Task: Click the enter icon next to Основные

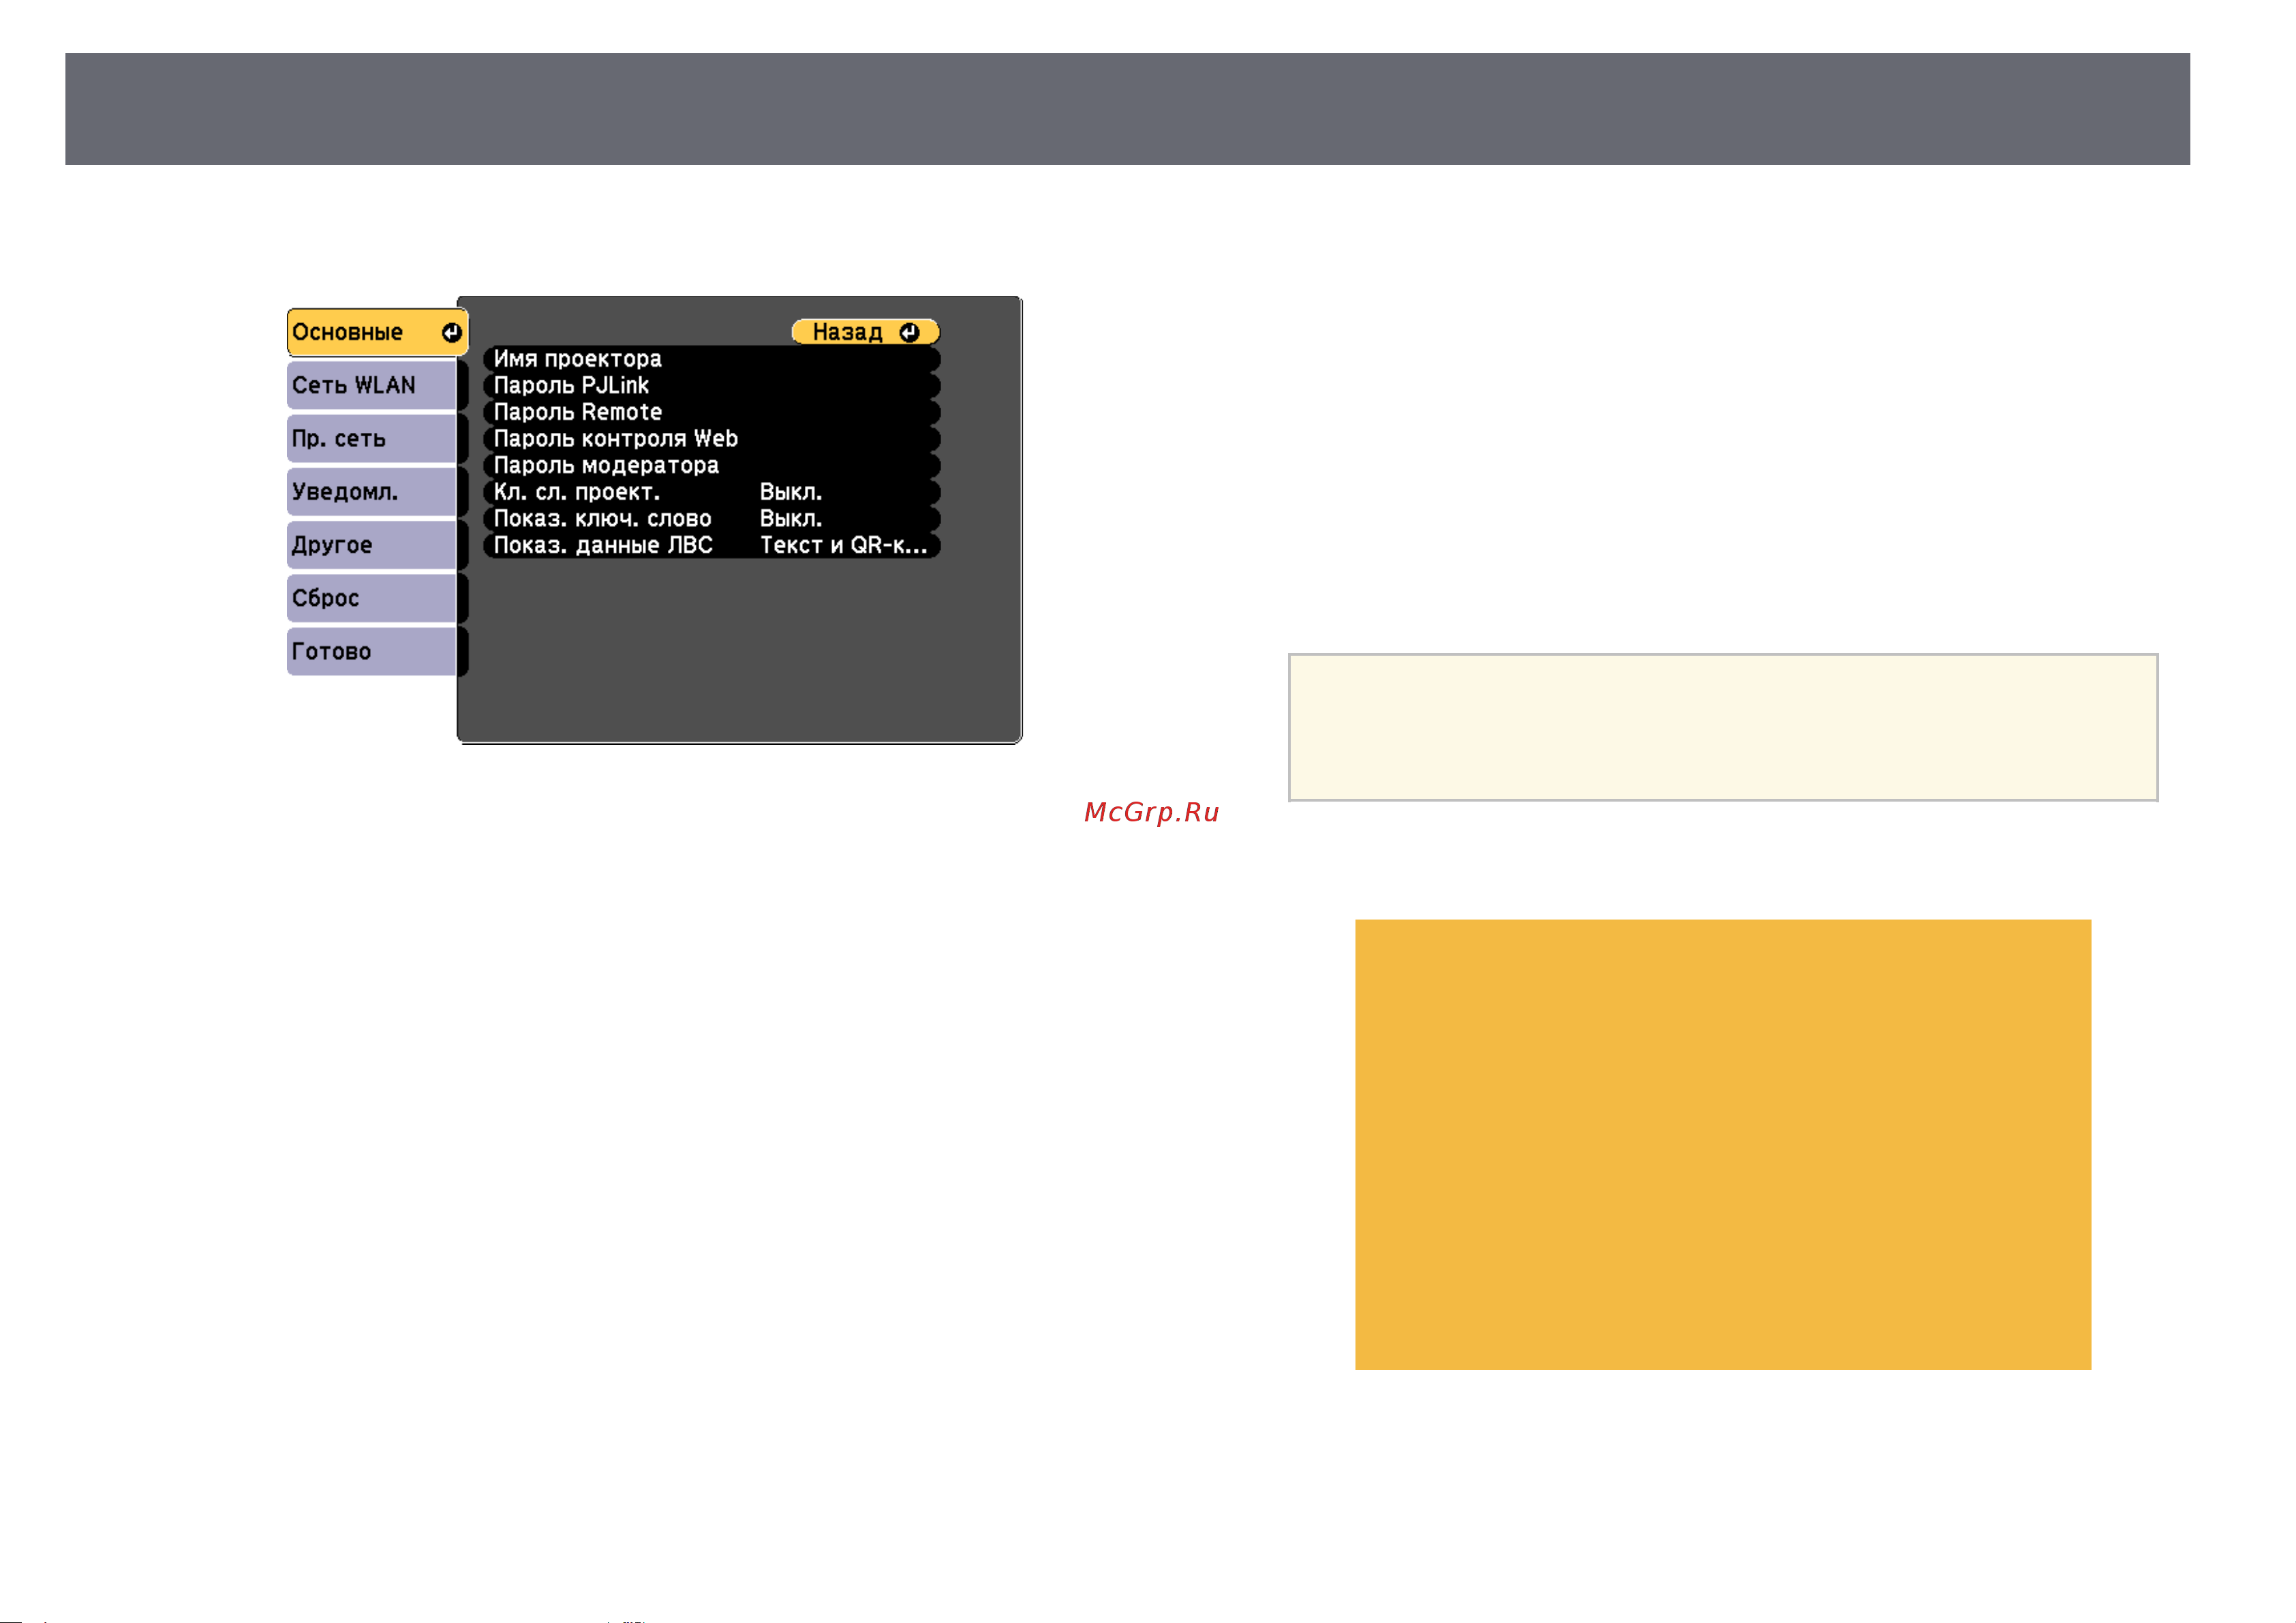Action: (452, 332)
